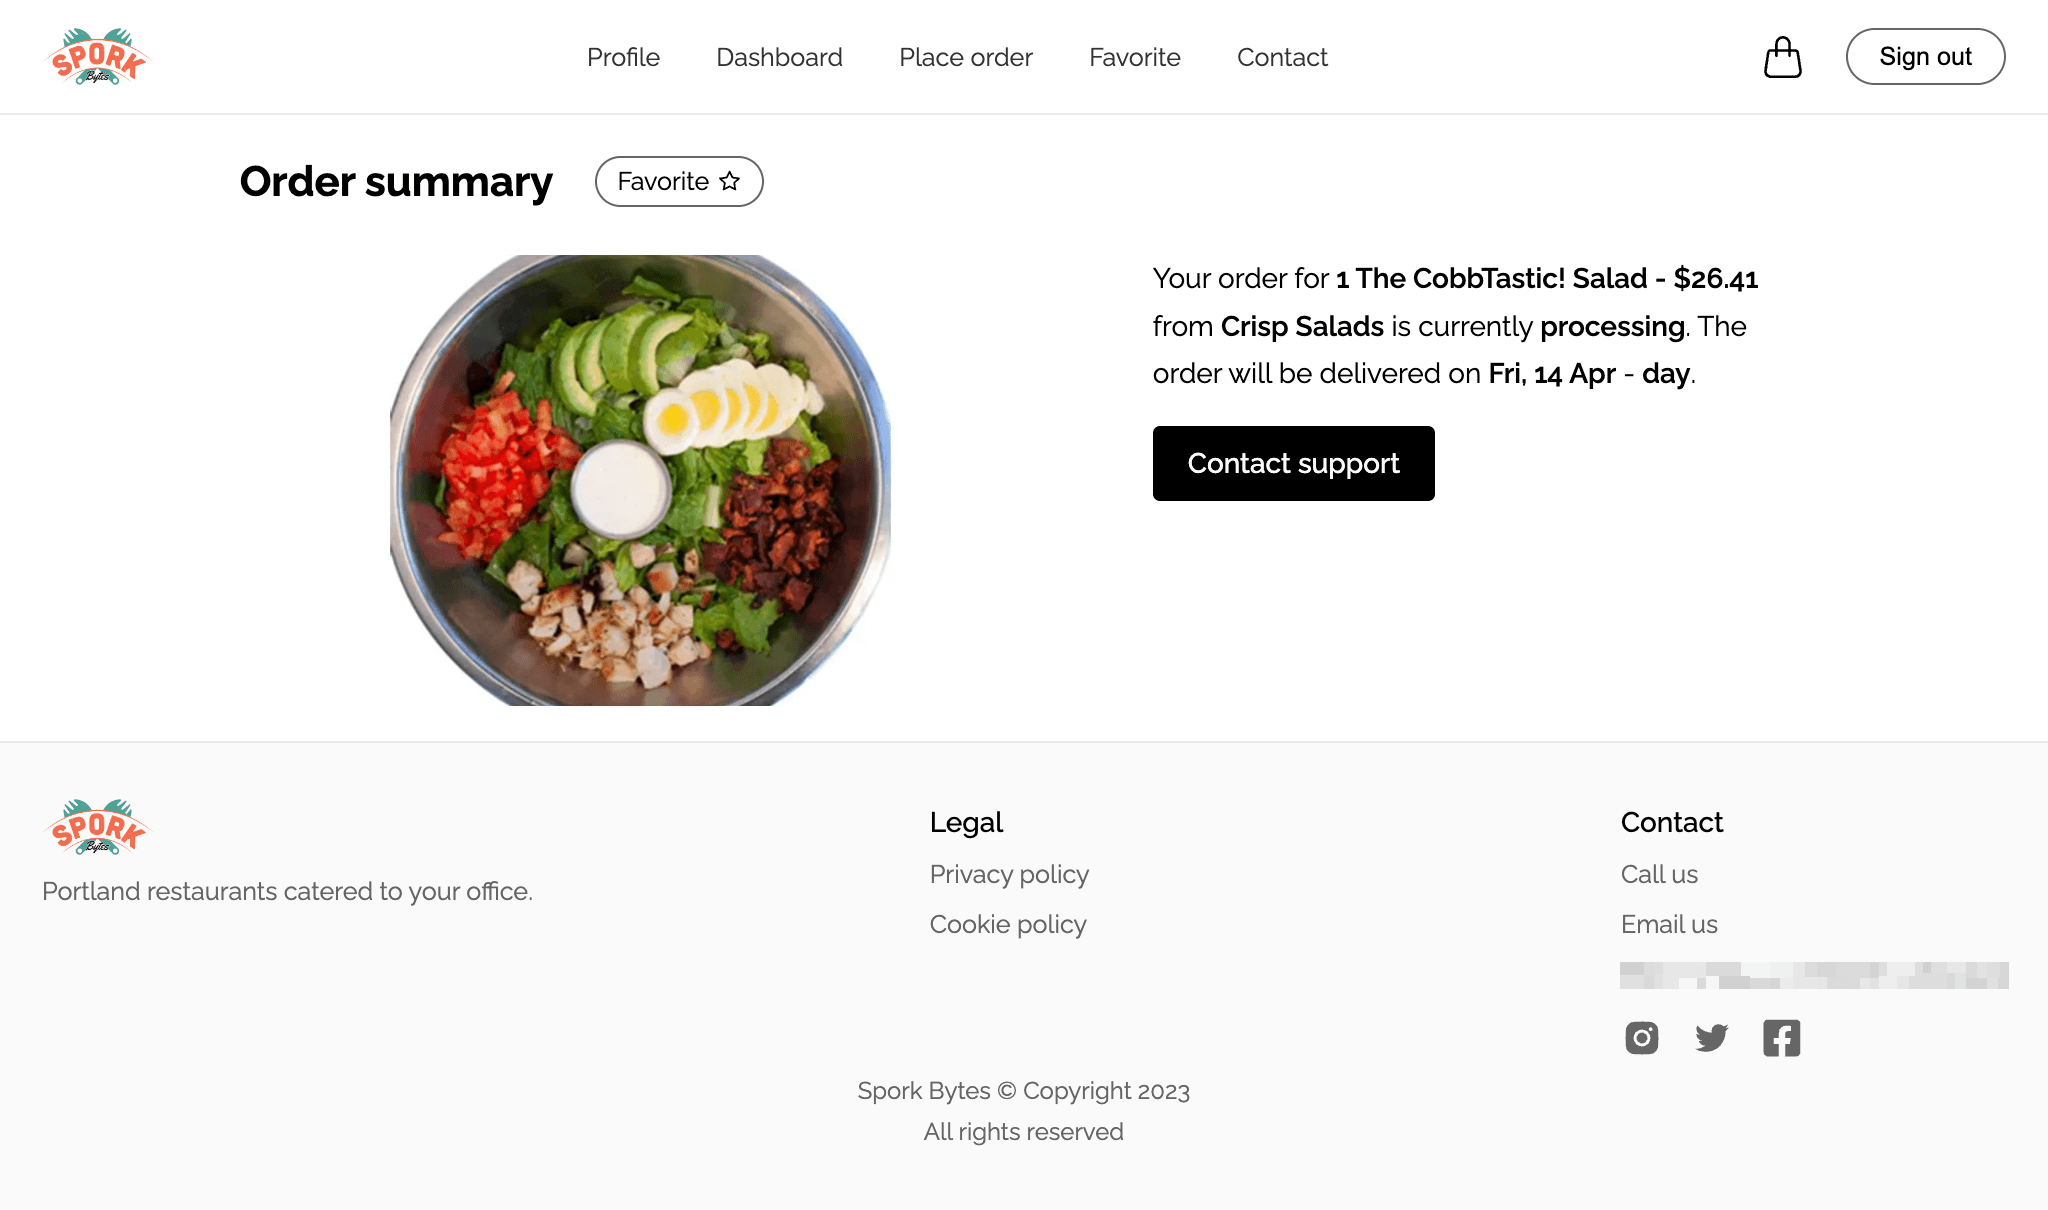Select the Dashboard navigation tab

pos(779,58)
